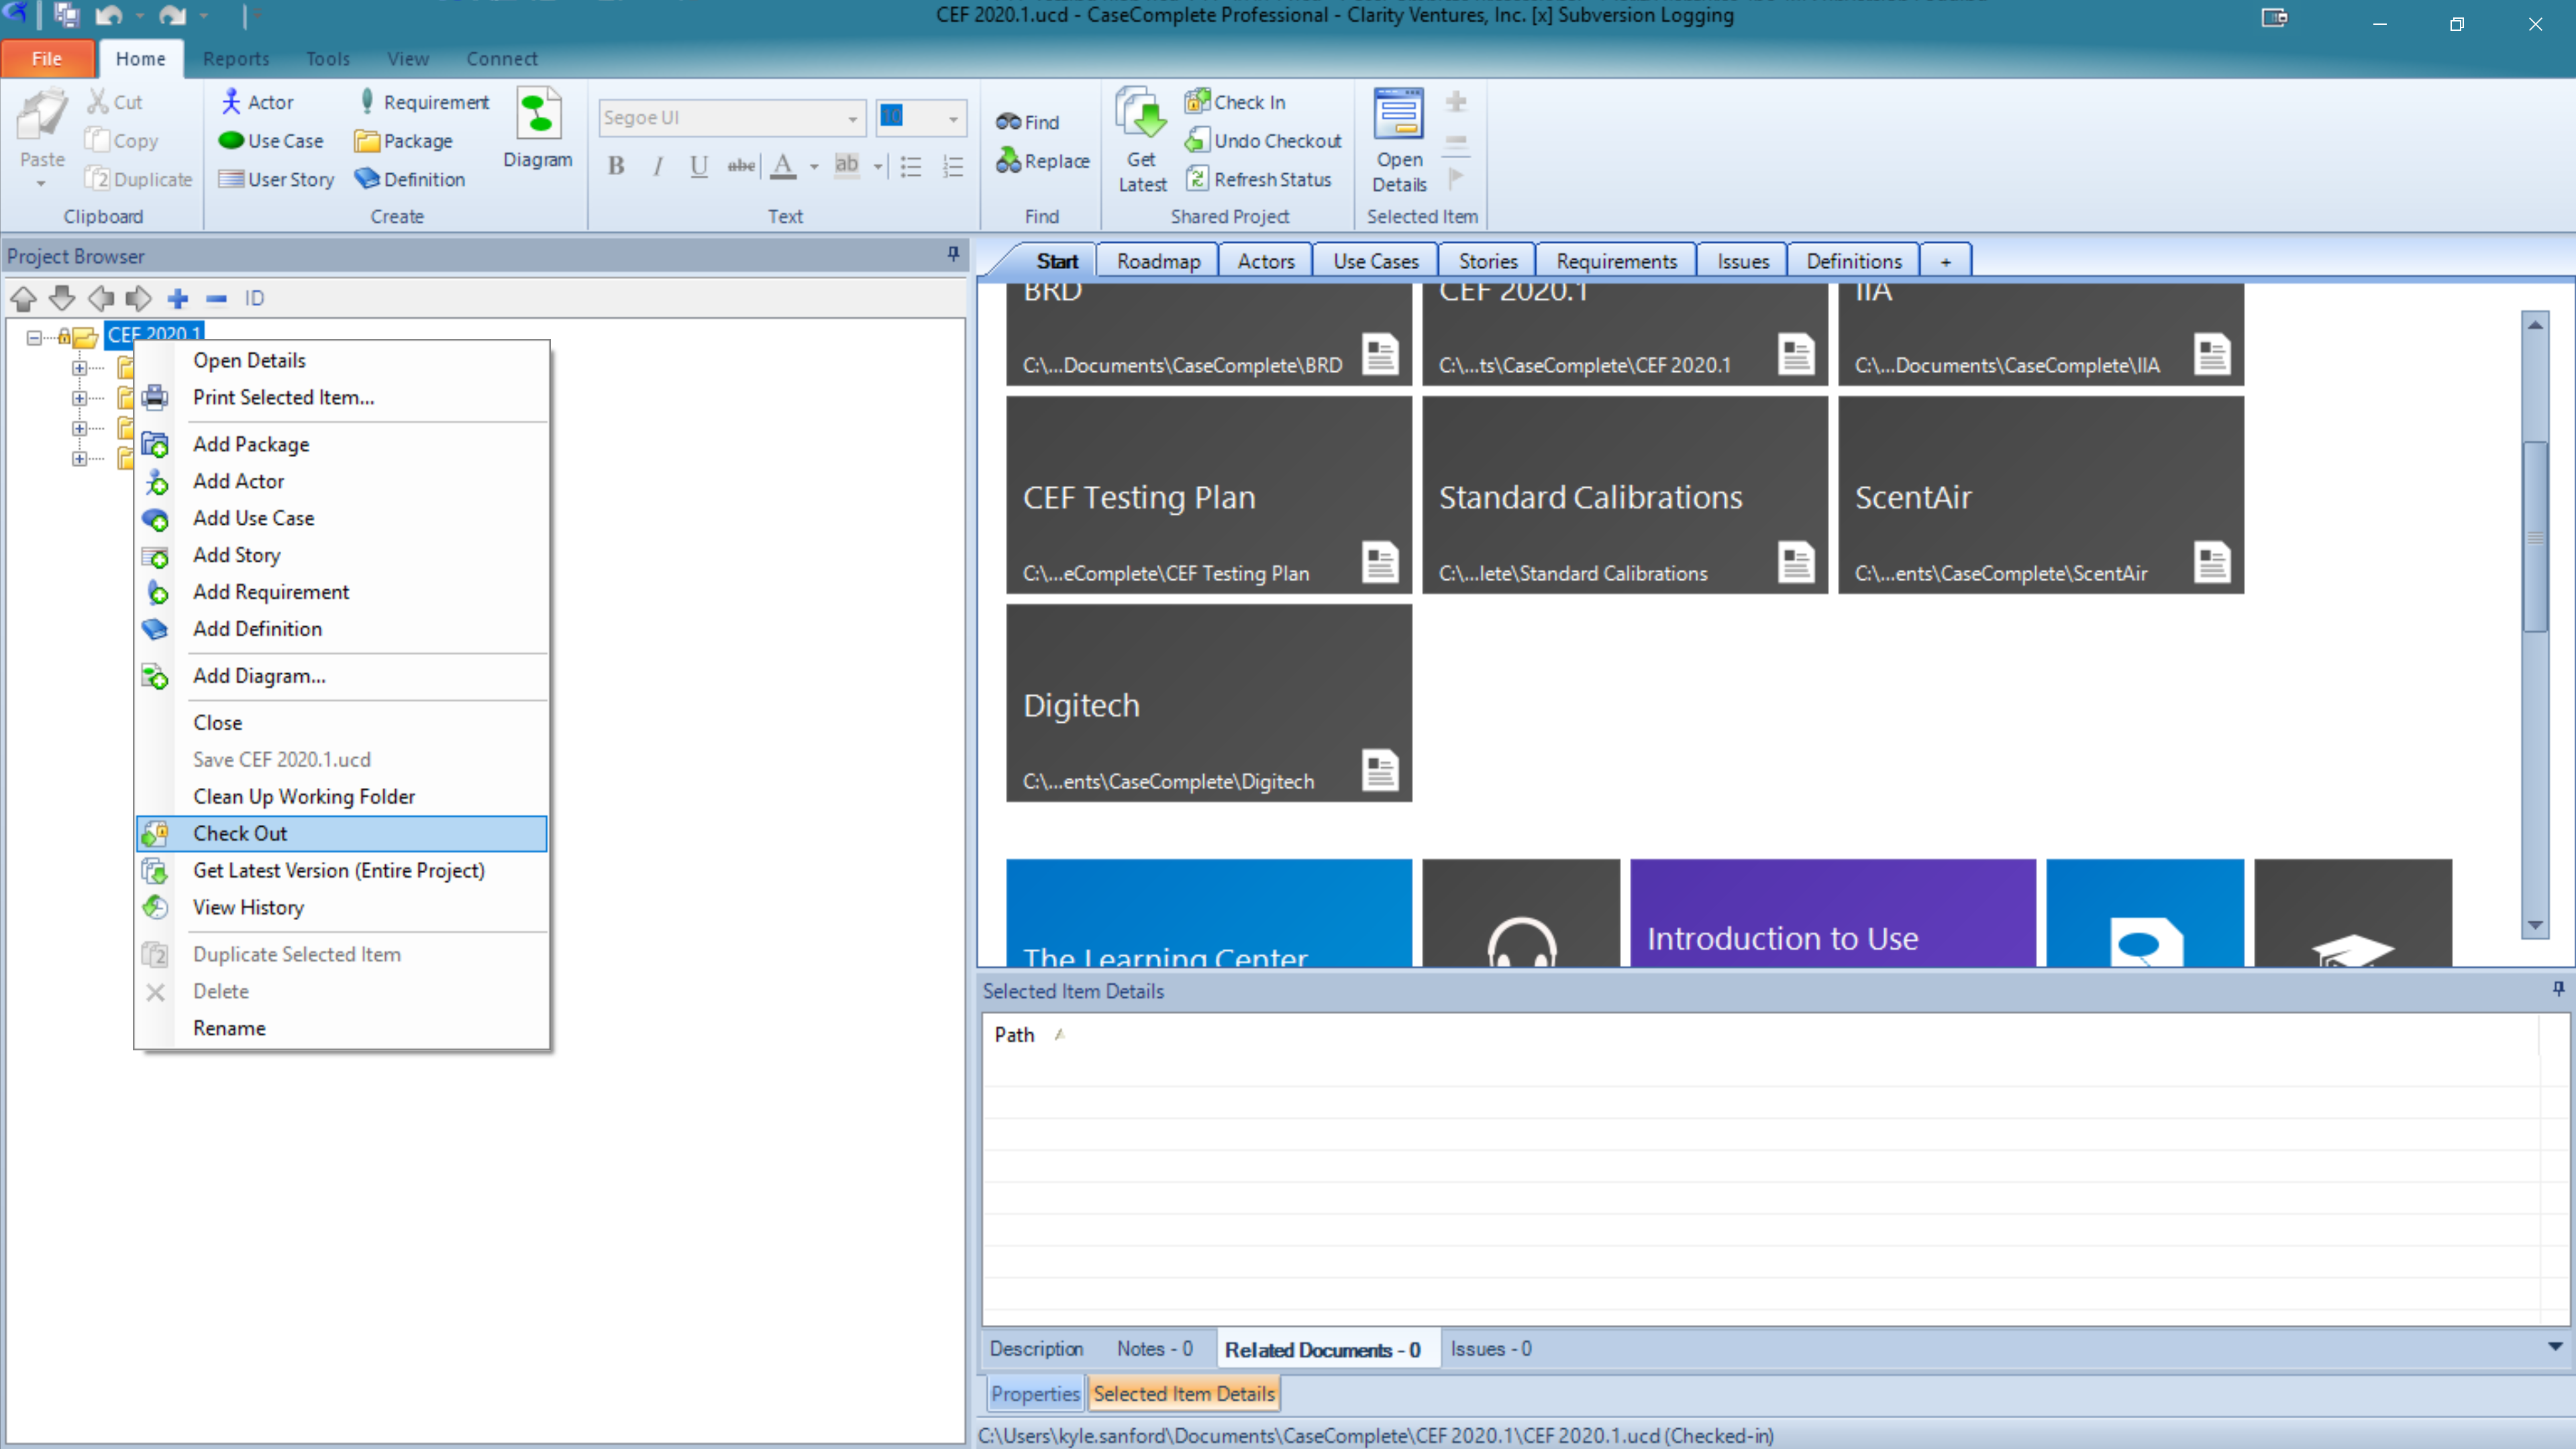Open the Standard Calibrations project tile

pyautogui.click(x=1625, y=495)
